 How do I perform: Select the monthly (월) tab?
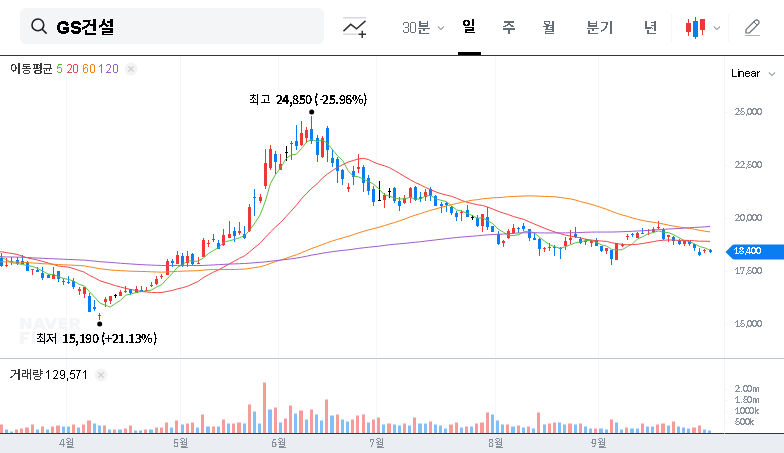pos(548,27)
